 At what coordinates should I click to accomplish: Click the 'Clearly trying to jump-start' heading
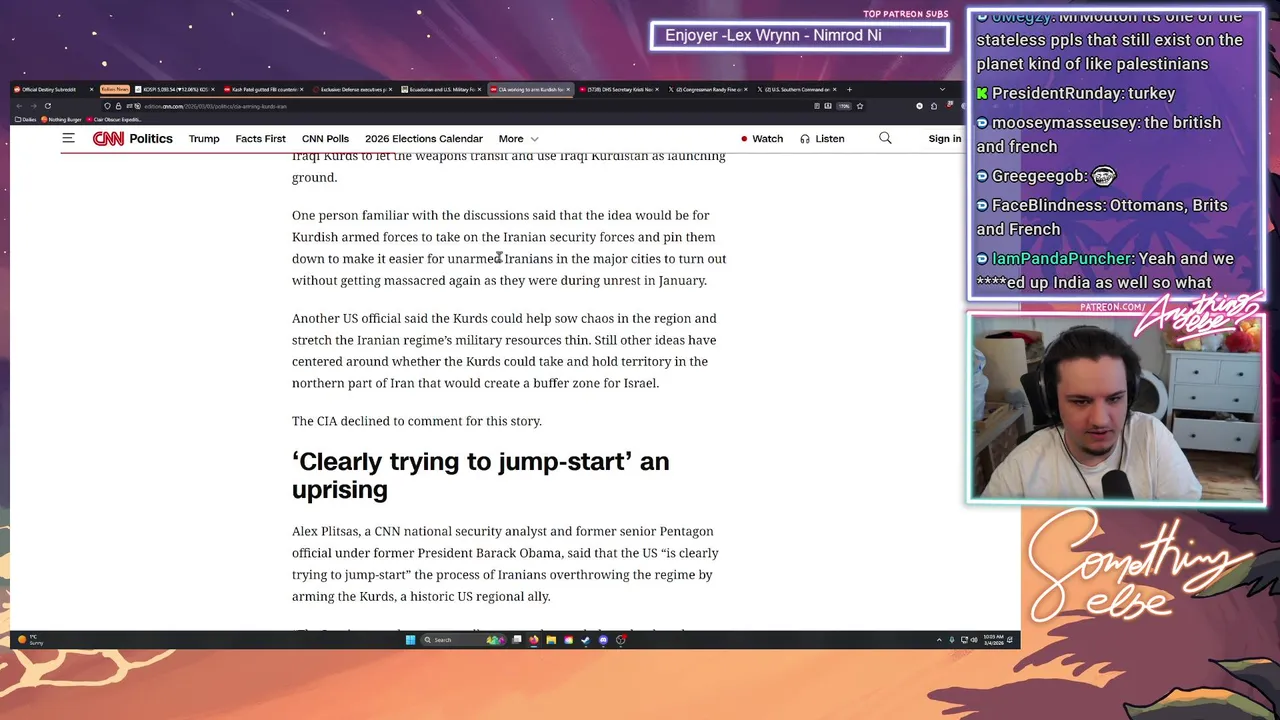point(480,475)
